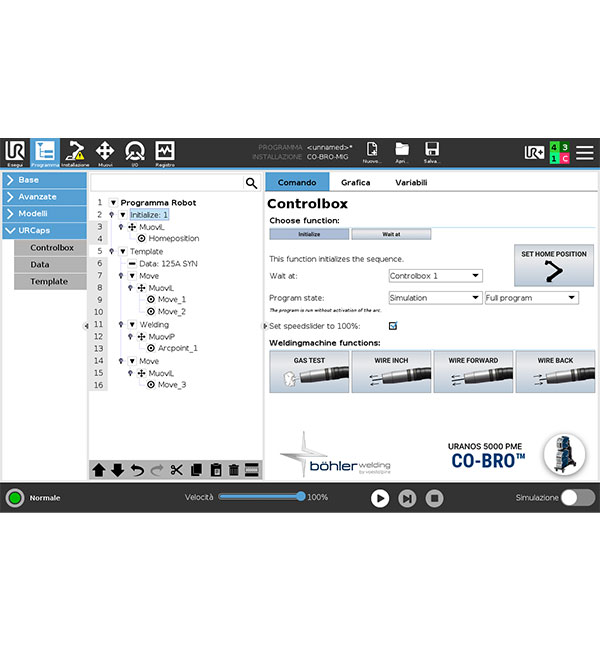Delete node with trash icon

234,470
